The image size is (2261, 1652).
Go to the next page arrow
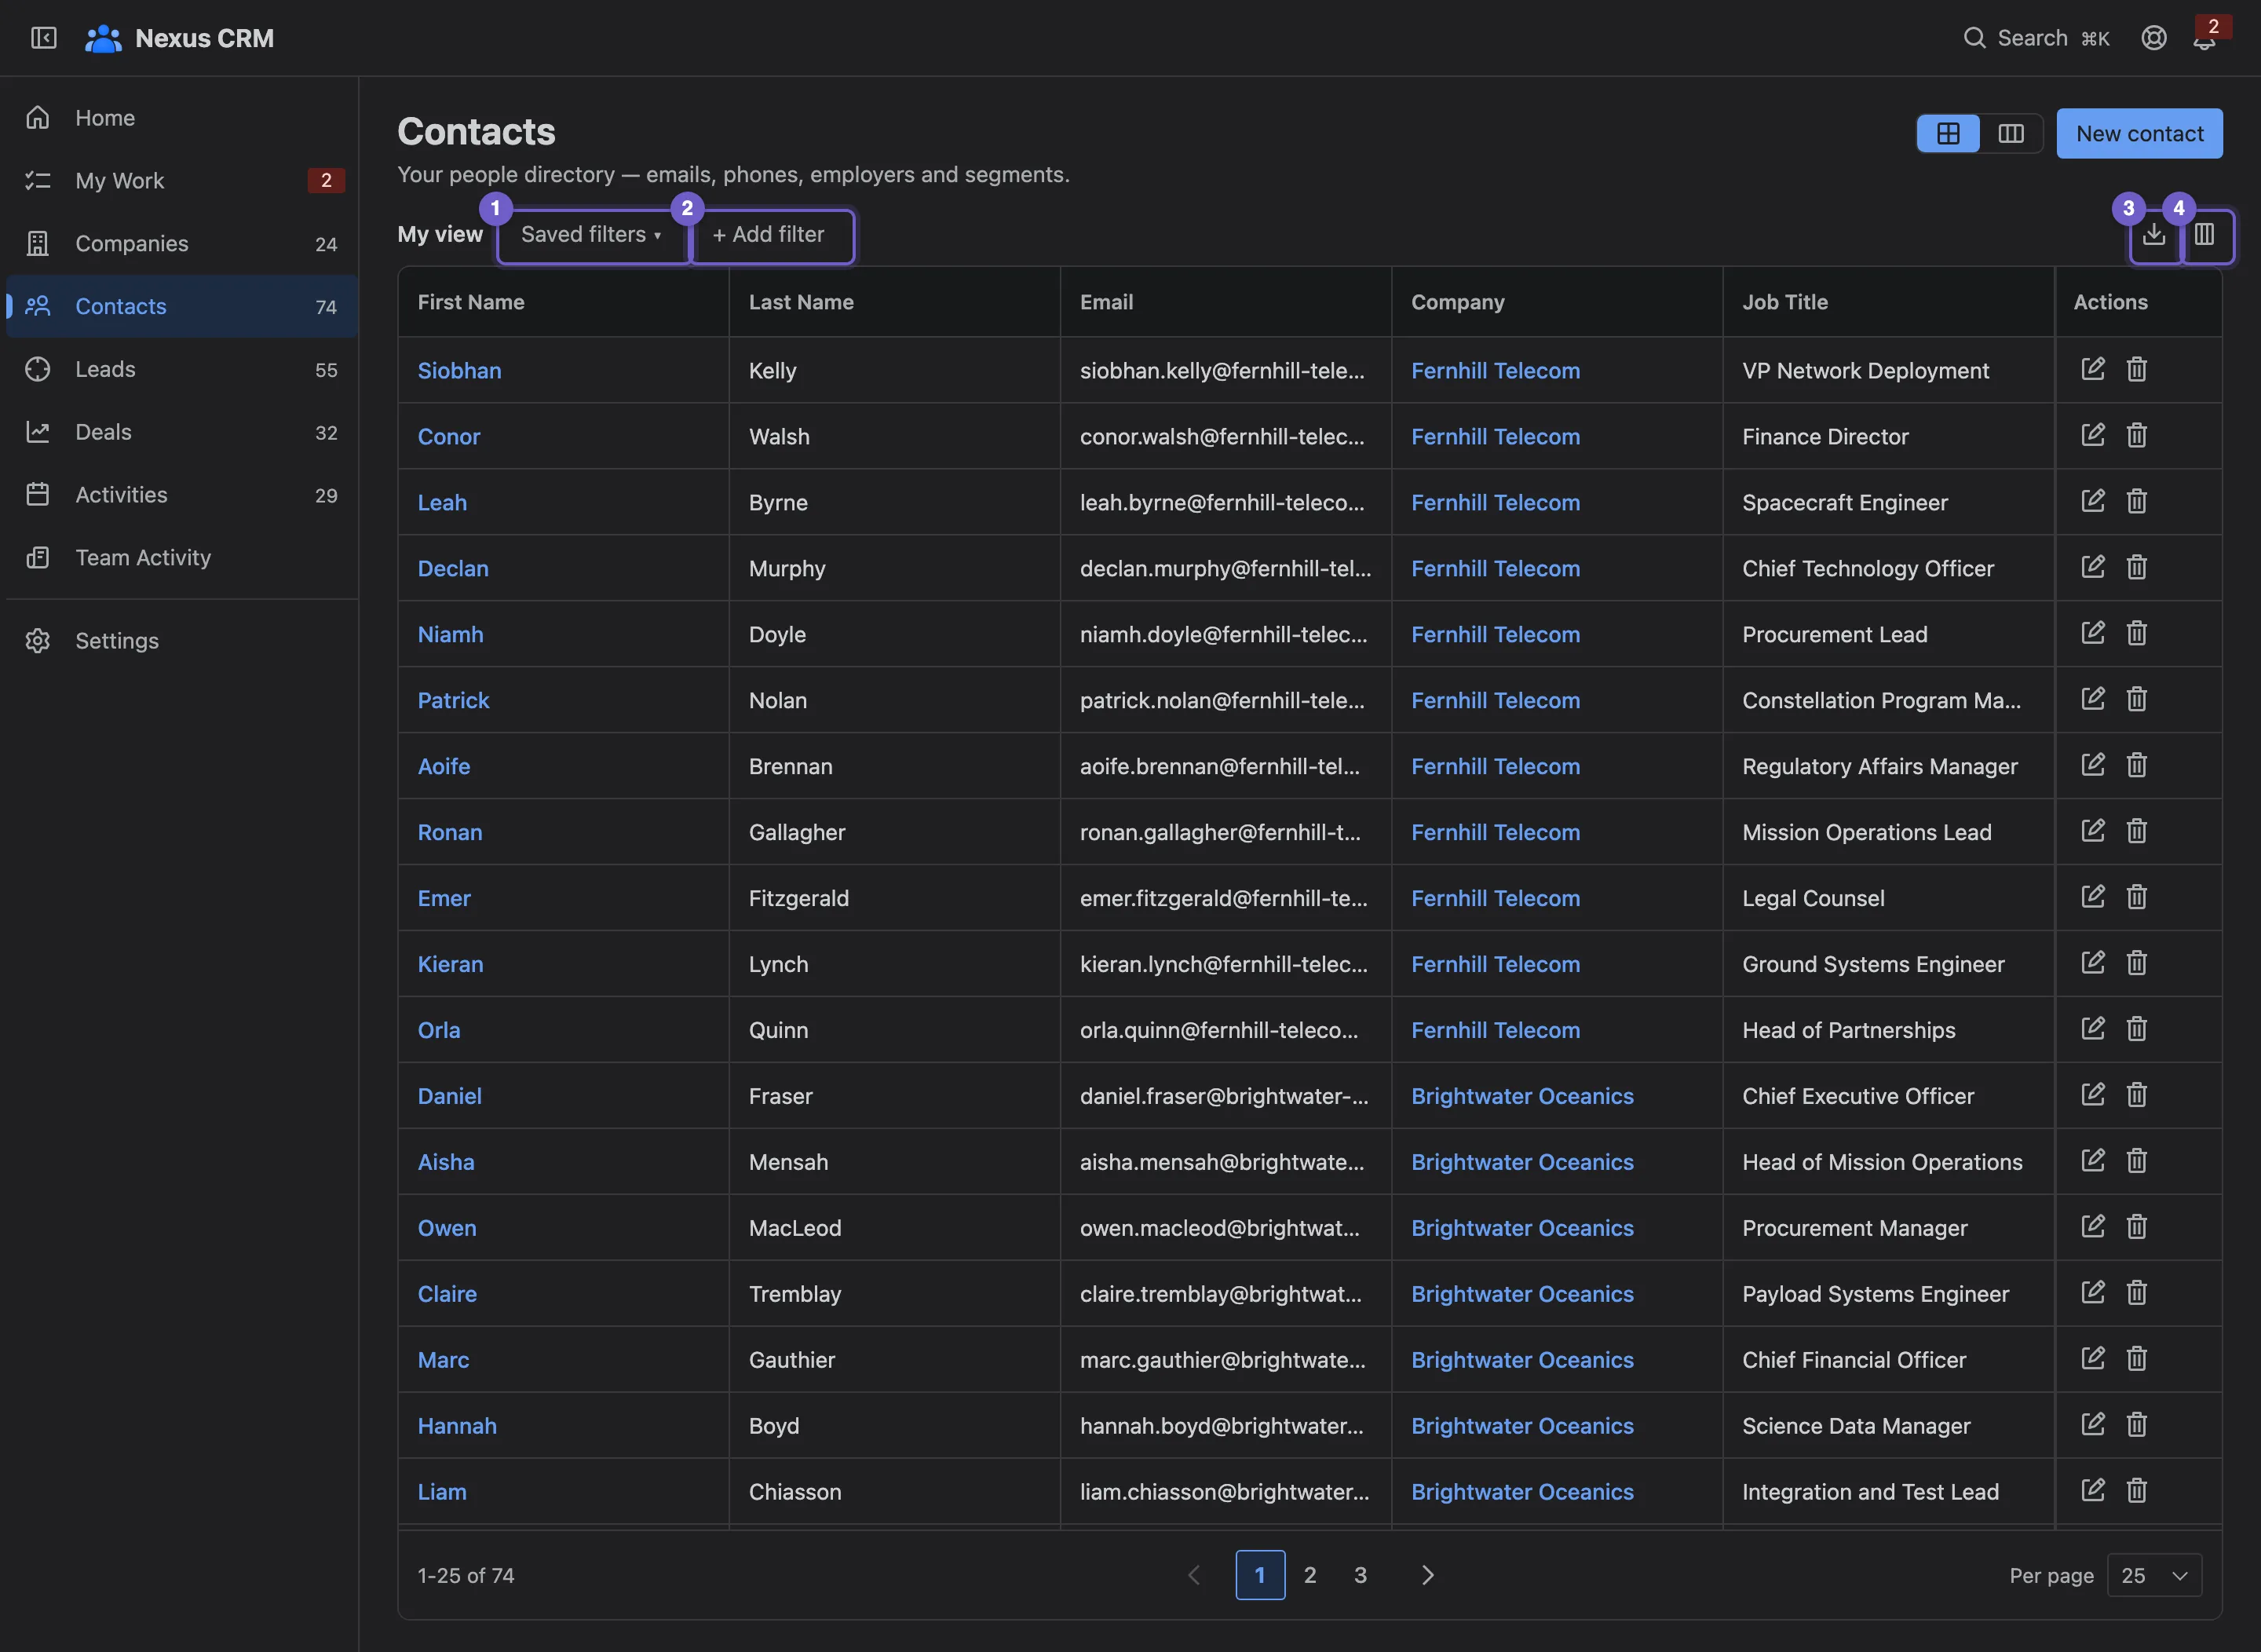tap(1427, 1575)
